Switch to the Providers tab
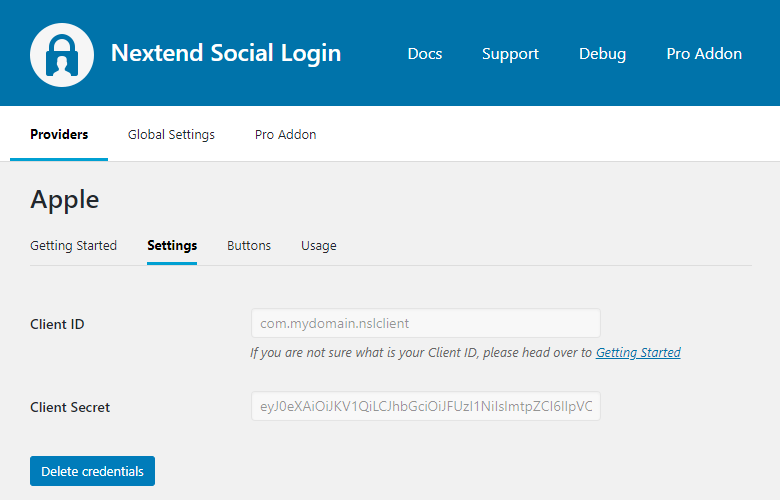The width and height of the screenshot is (780, 500). [59, 134]
